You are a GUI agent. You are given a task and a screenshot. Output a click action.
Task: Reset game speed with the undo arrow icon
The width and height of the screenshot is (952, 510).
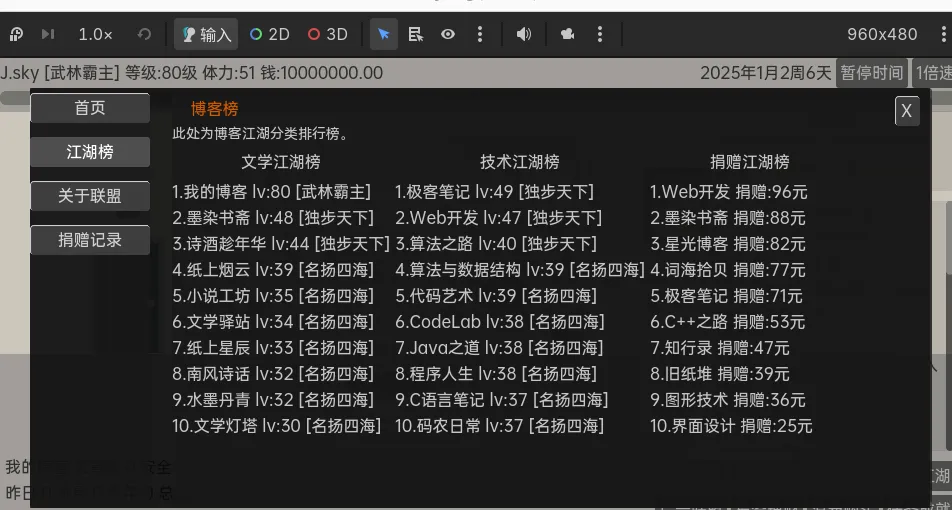coord(144,34)
